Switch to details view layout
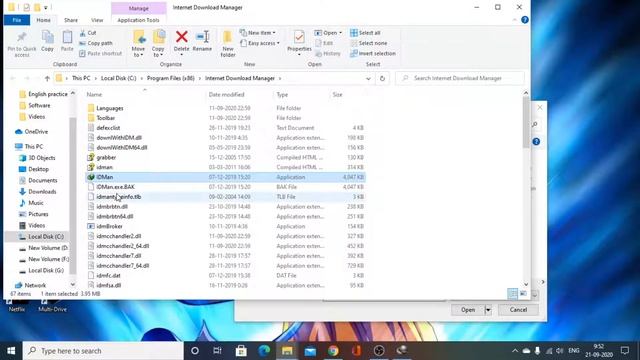The width and height of the screenshot is (640, 360). (x=512, y=293)
